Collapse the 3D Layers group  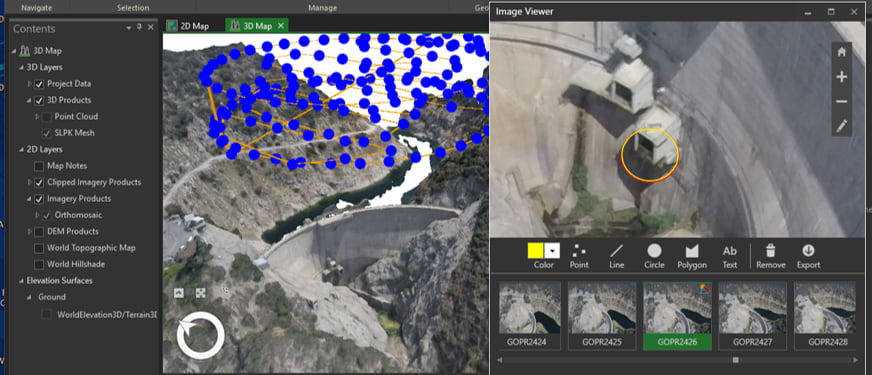coord(22,67)
